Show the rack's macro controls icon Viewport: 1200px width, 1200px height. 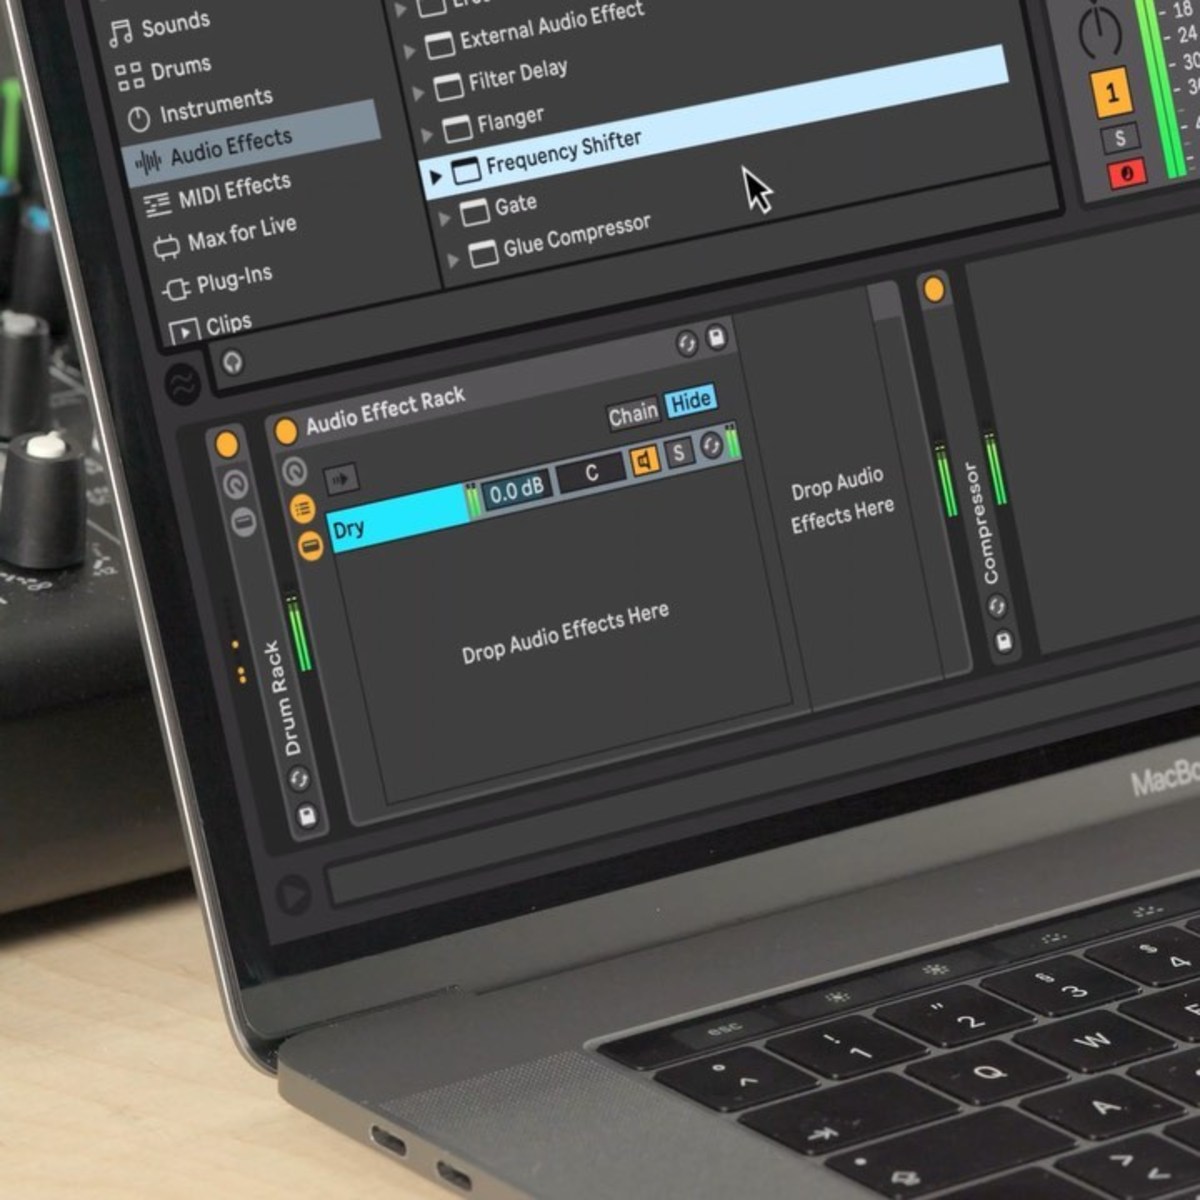click(x=294, y=471)
